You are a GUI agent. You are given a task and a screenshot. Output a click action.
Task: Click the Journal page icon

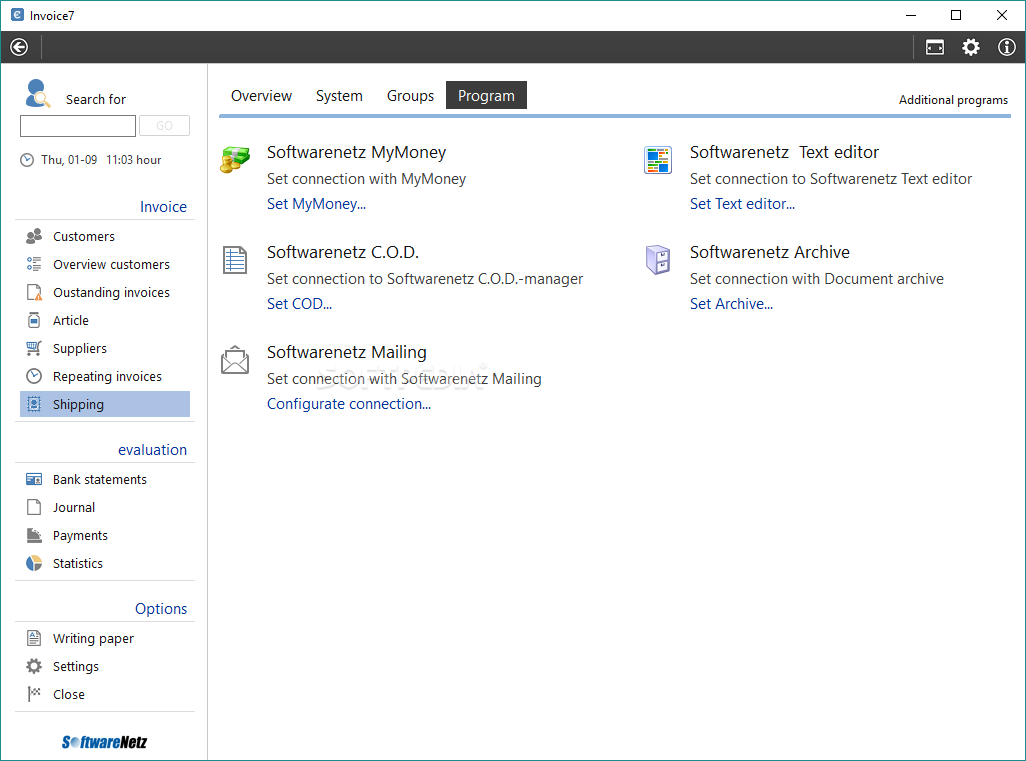(x=34, y=507)
